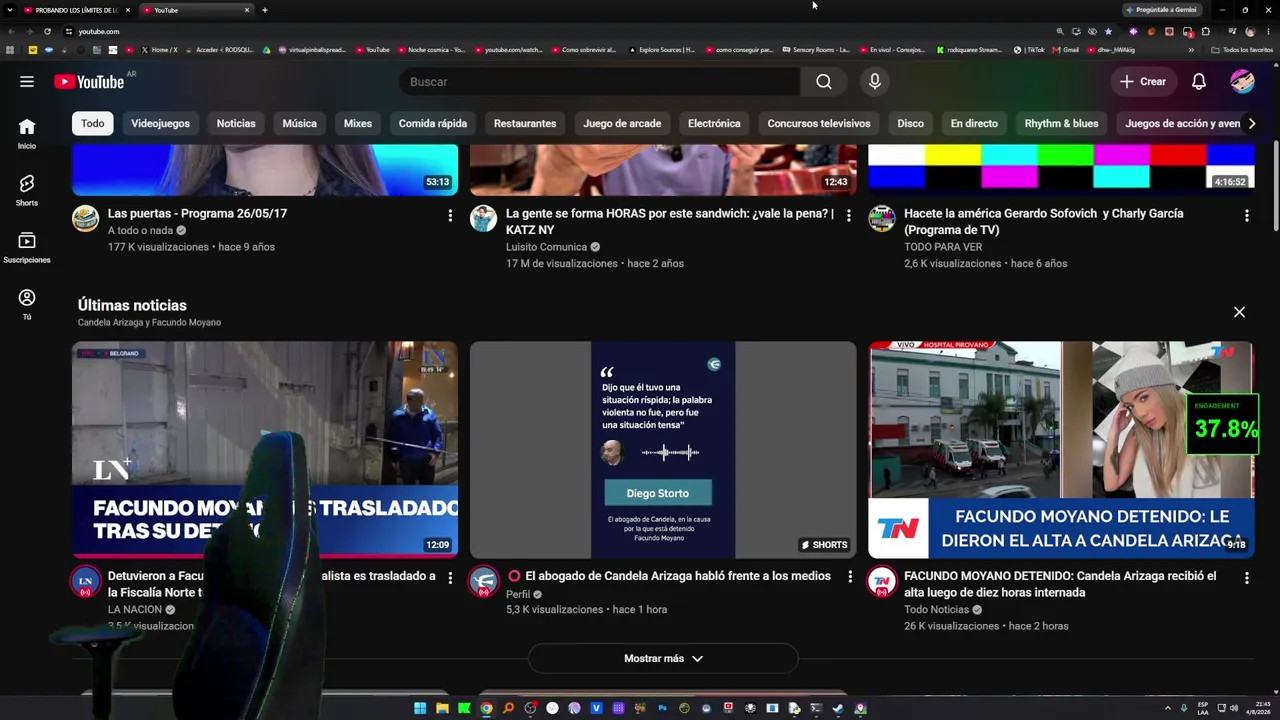
Task: Open the account avatar menu
Action: [1242, 82]
